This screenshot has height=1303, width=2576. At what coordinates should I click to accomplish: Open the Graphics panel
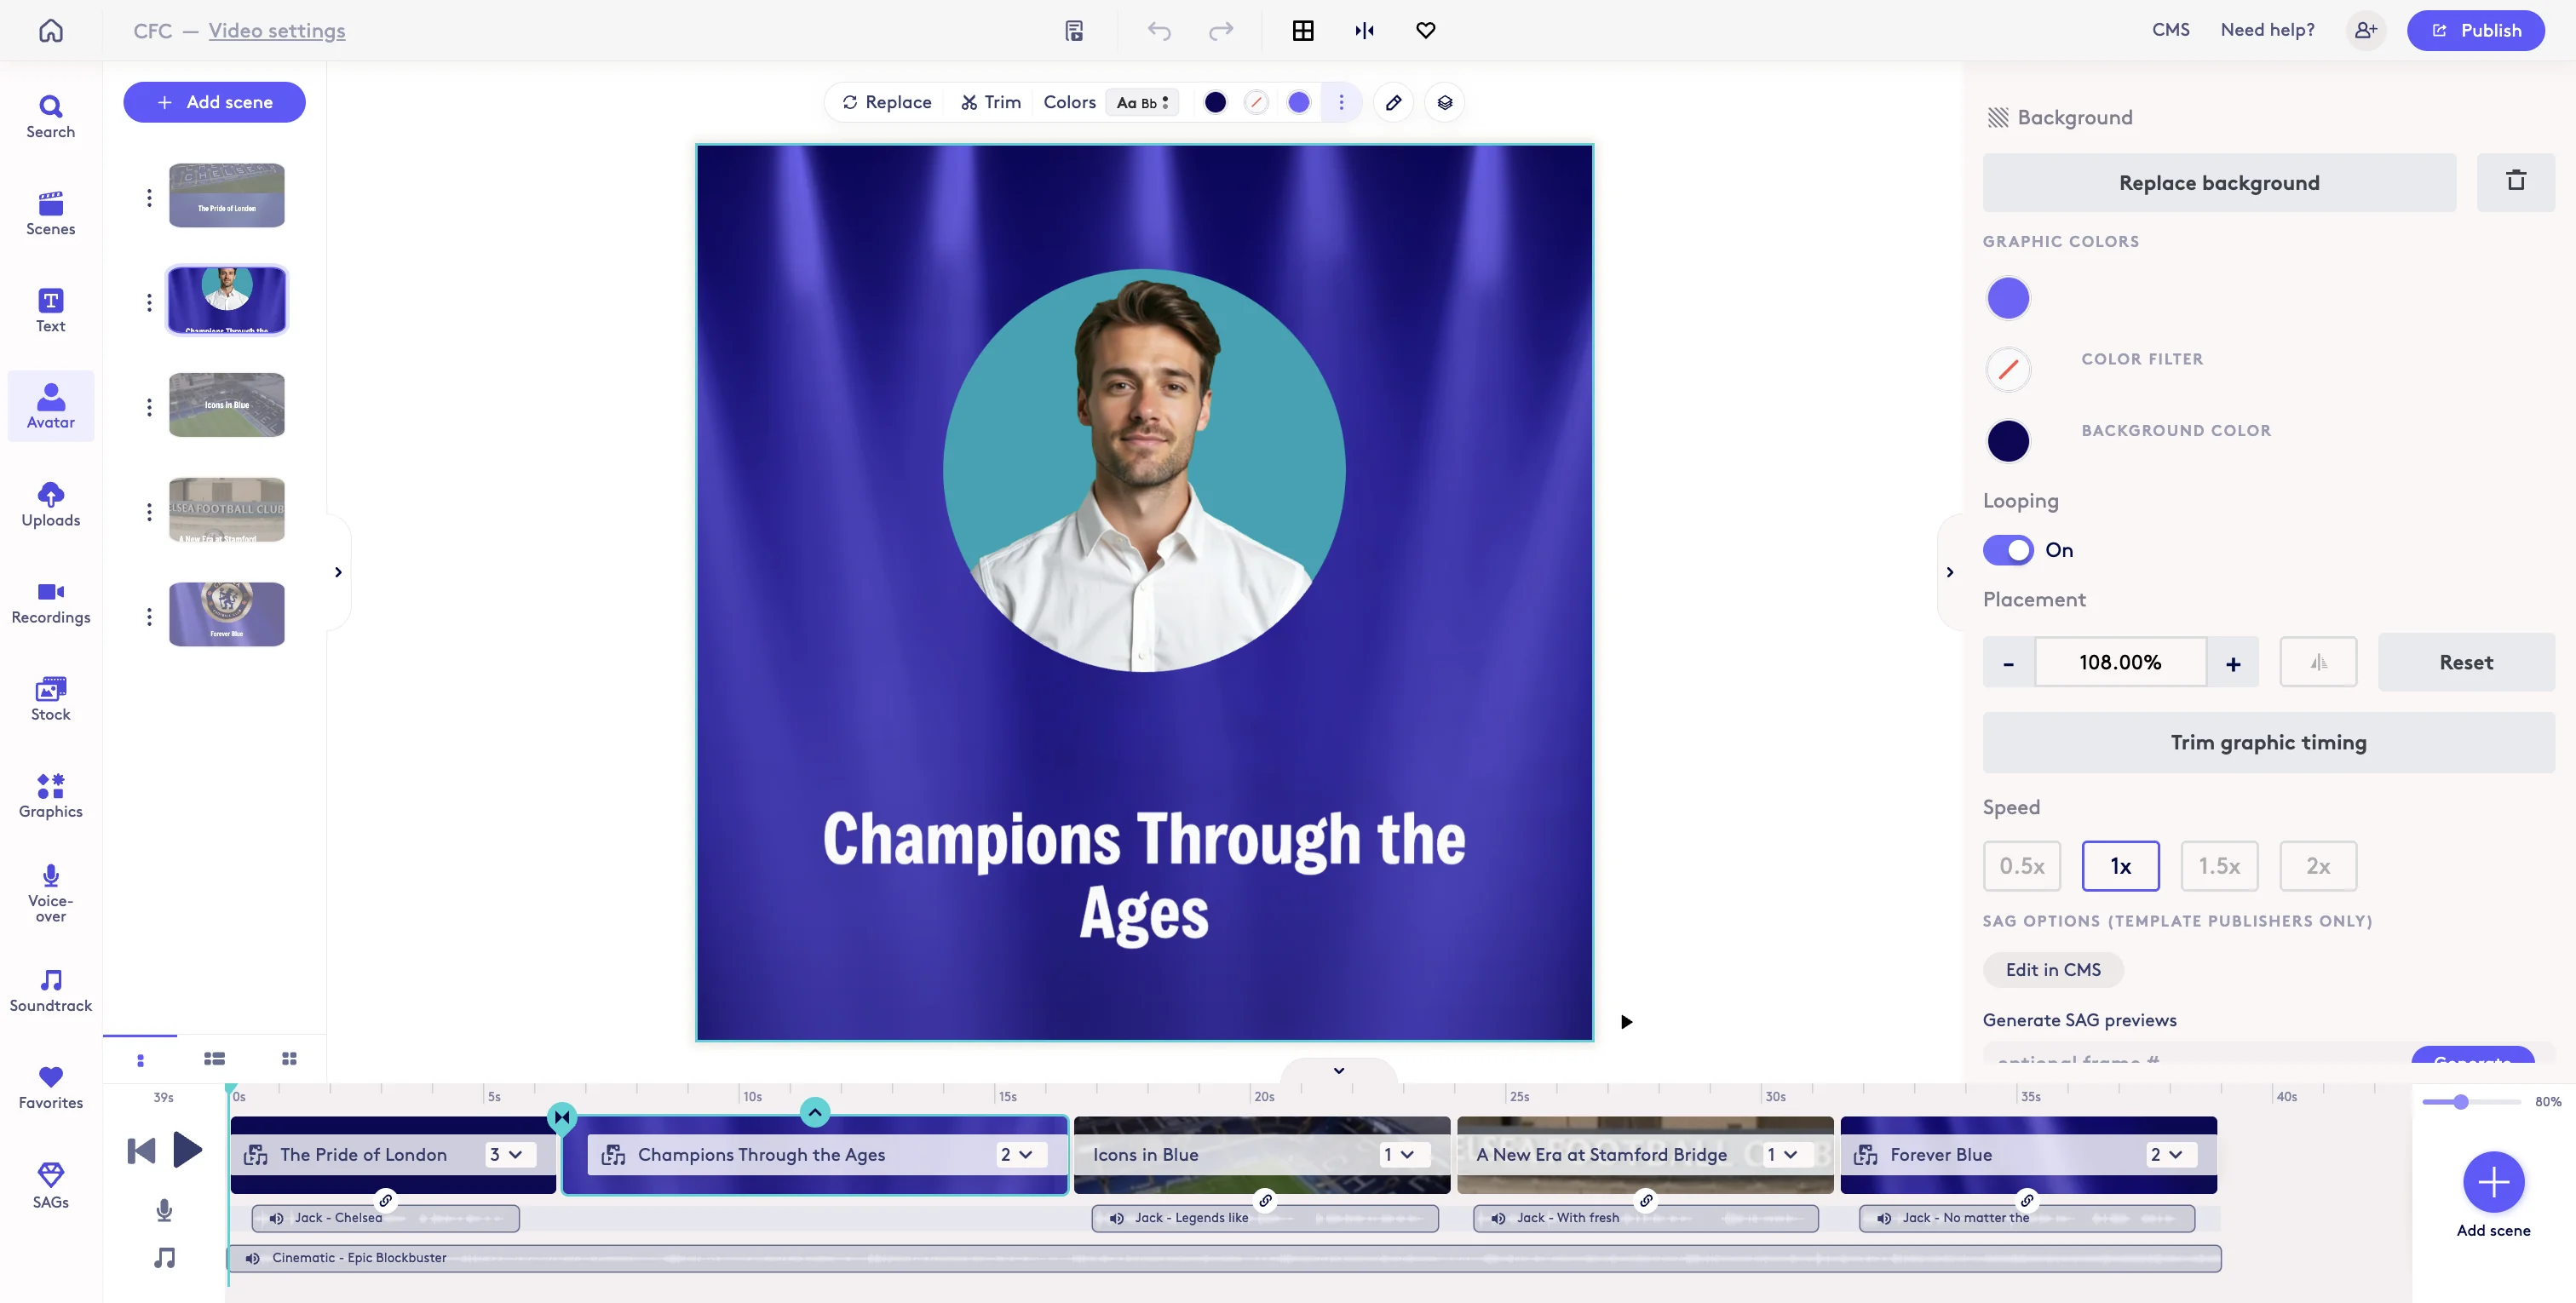[50, 794]
